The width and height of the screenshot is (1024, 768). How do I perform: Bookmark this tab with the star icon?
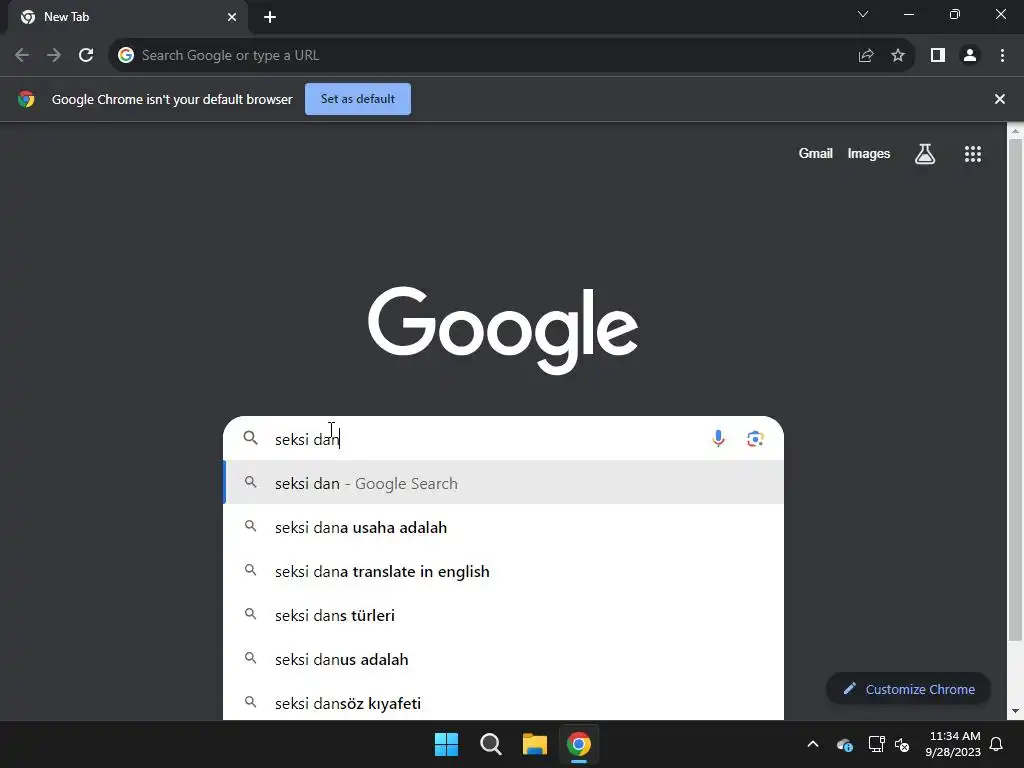click(x=898, y=56)
